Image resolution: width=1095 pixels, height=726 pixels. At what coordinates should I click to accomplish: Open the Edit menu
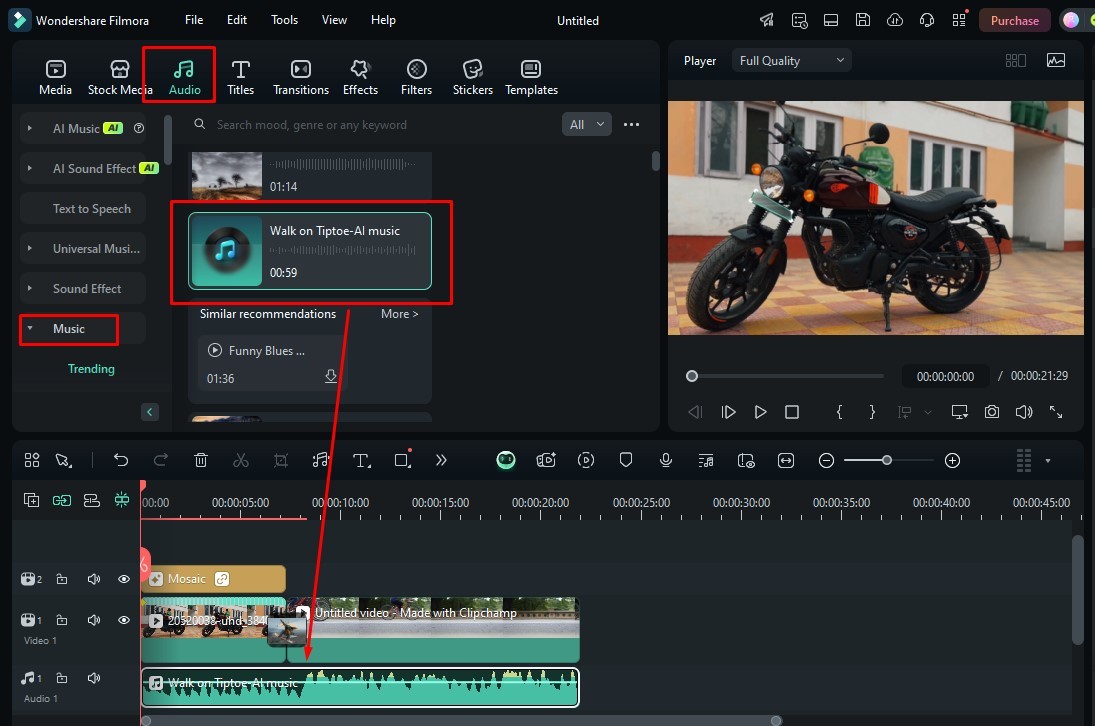[x=236, y=20]
